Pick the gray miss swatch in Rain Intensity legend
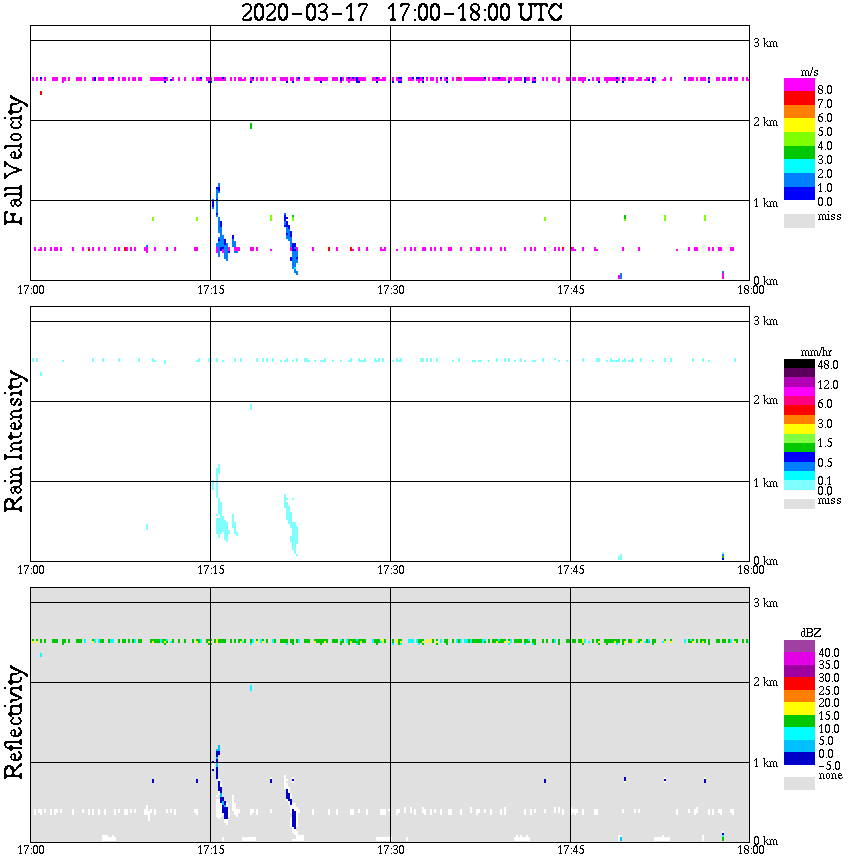The image size is (850, 868). coord(799,504)
